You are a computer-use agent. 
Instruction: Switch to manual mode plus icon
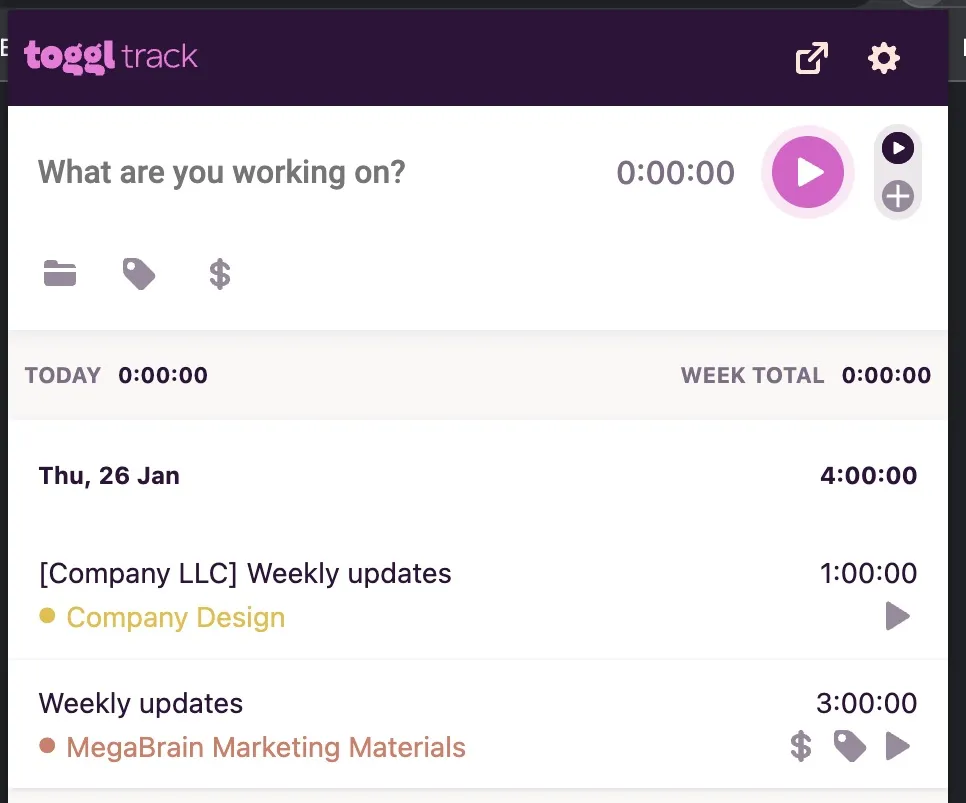click(x=898, y=196)
